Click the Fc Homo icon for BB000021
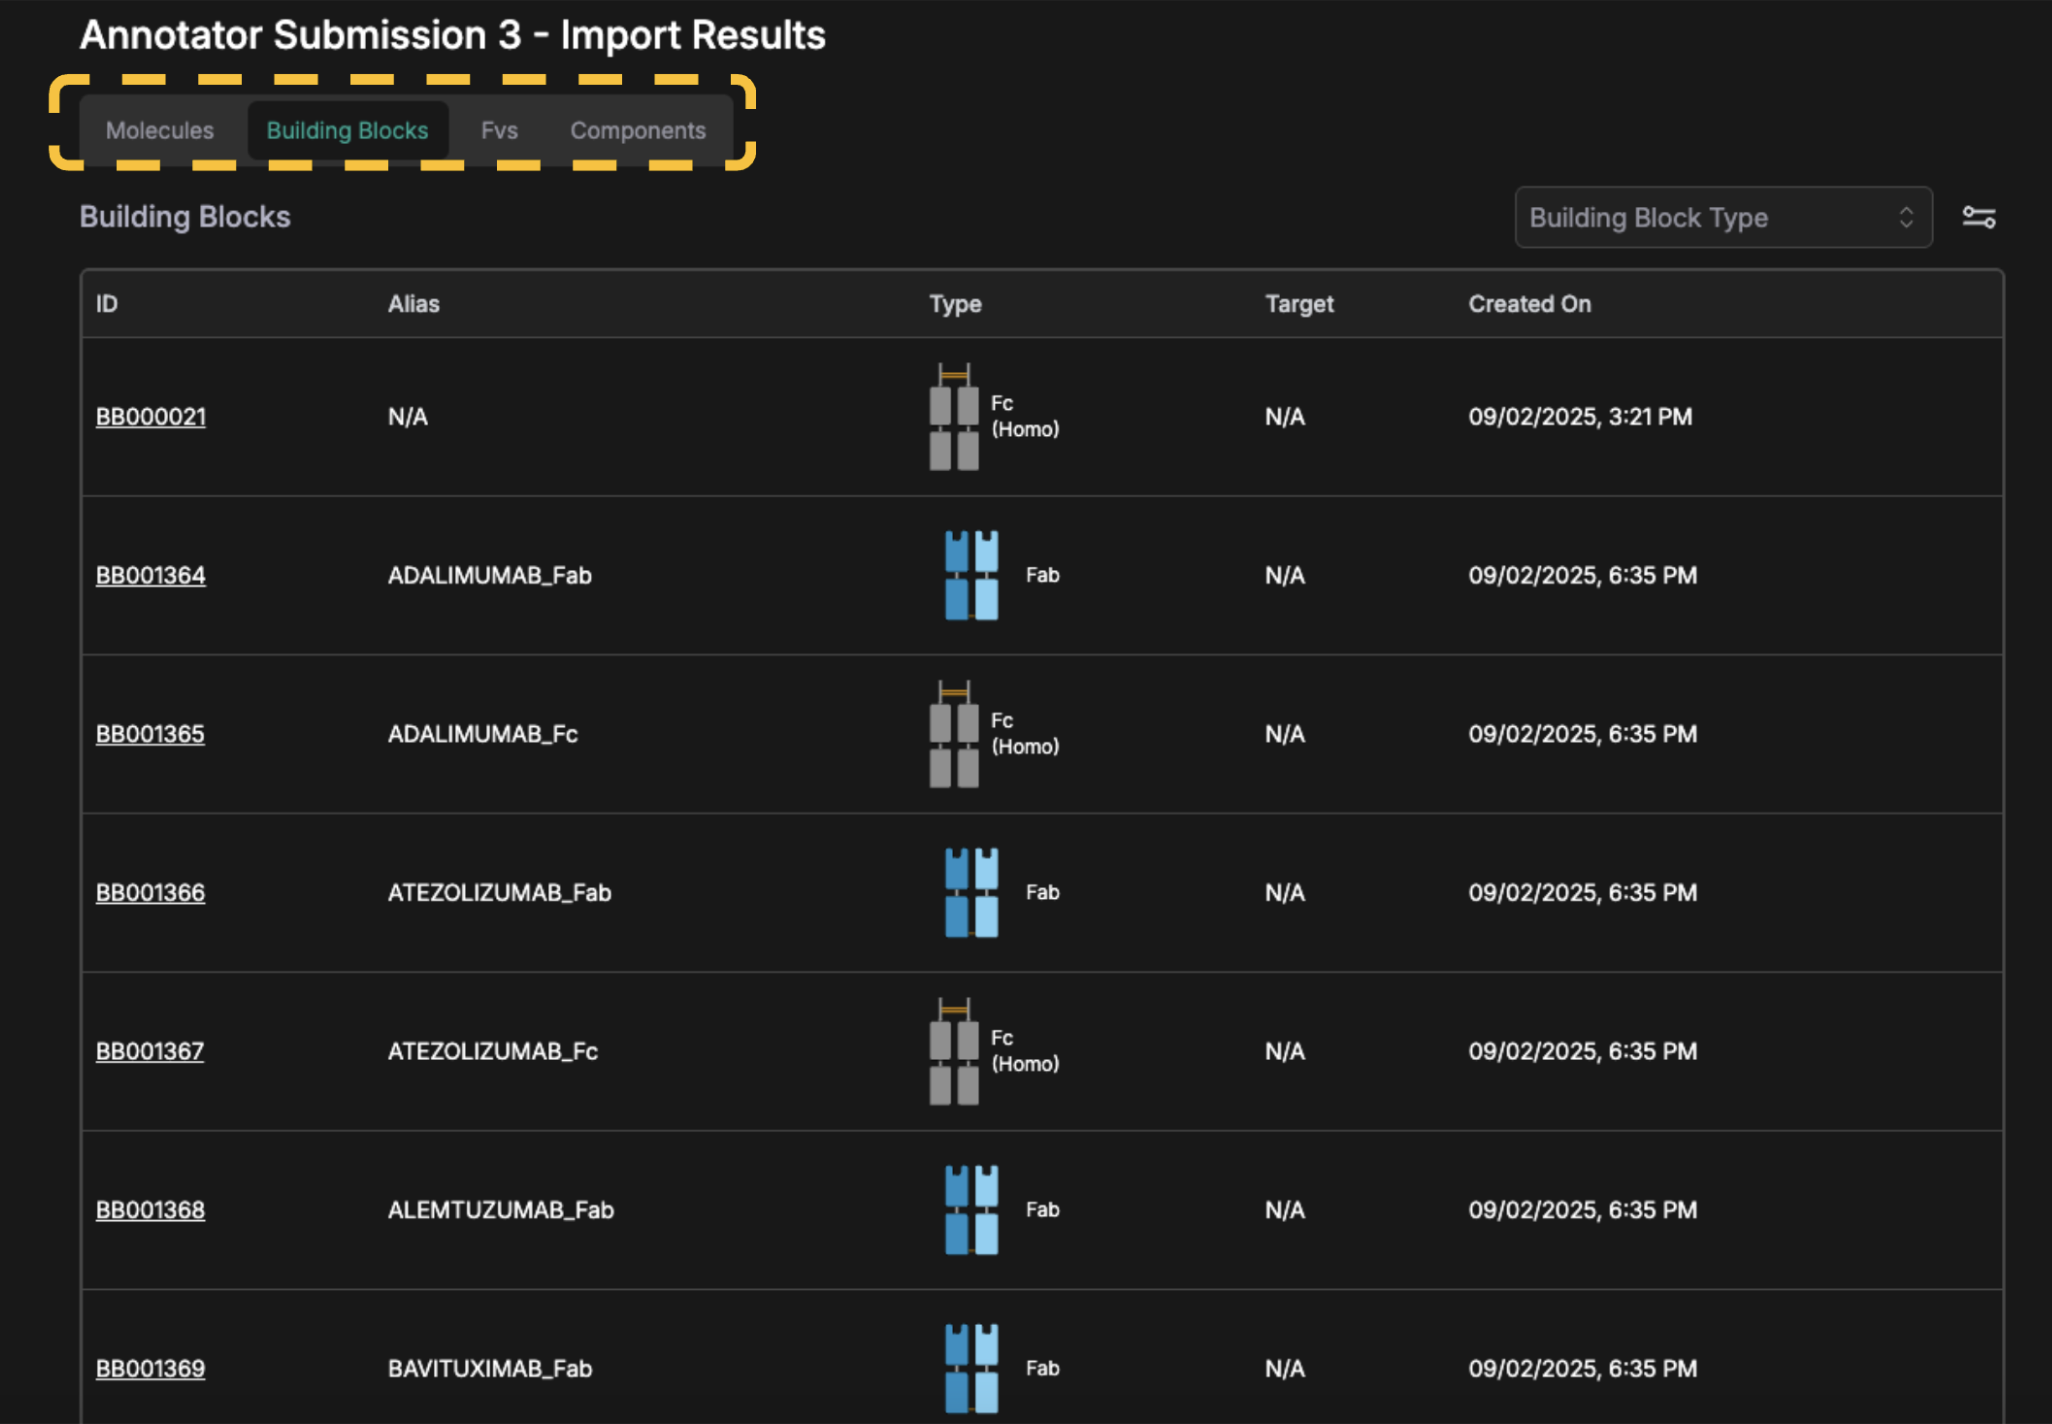 point(954,417)
